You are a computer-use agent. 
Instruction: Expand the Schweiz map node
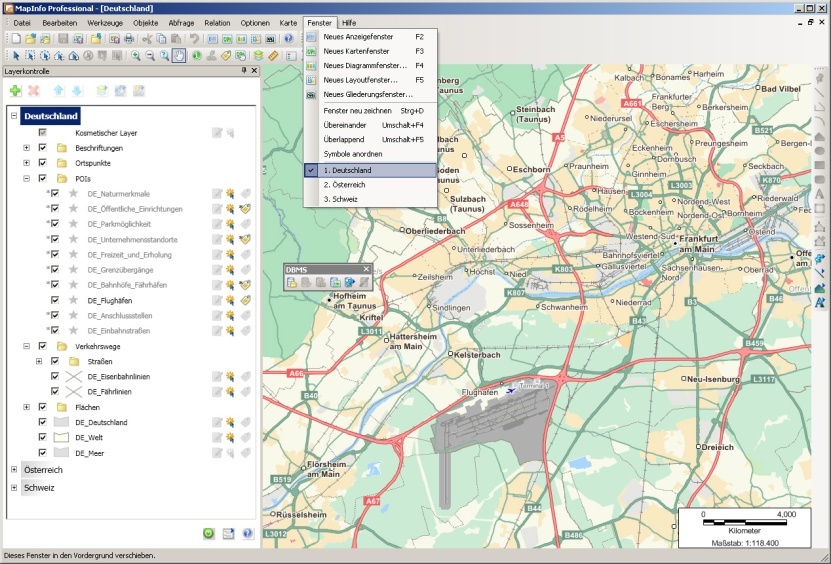pyautogui.click(x=14, y=488)
